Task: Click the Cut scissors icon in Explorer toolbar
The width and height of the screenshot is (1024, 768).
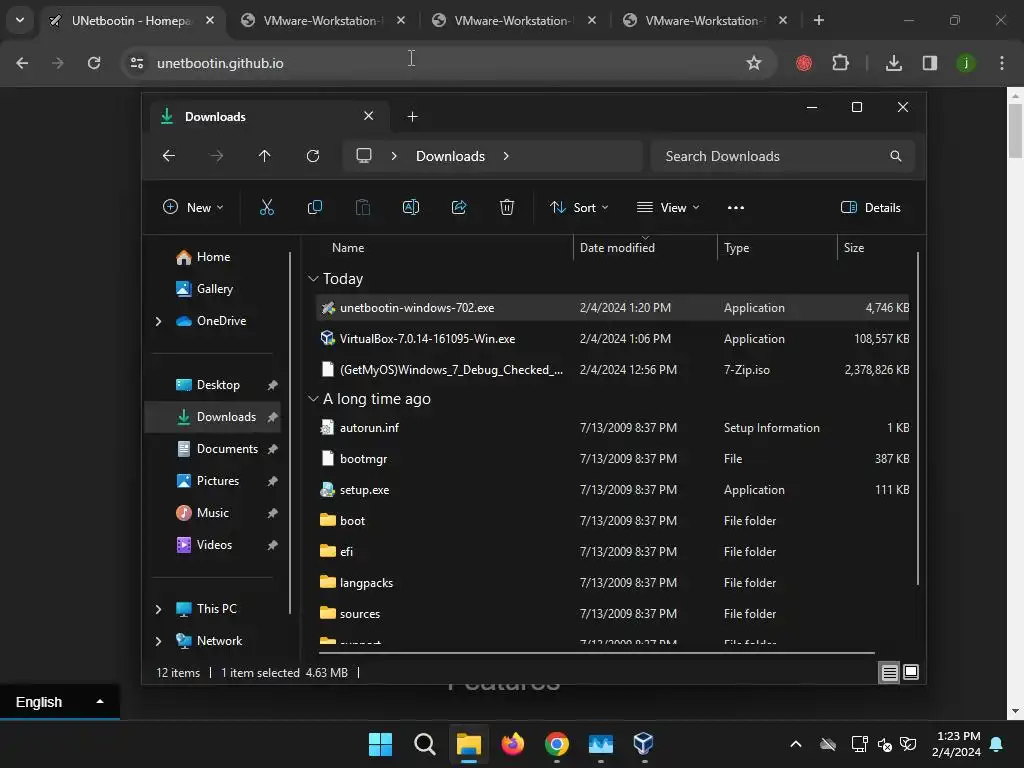Action: pyautogui.click(x=266, y=208)
